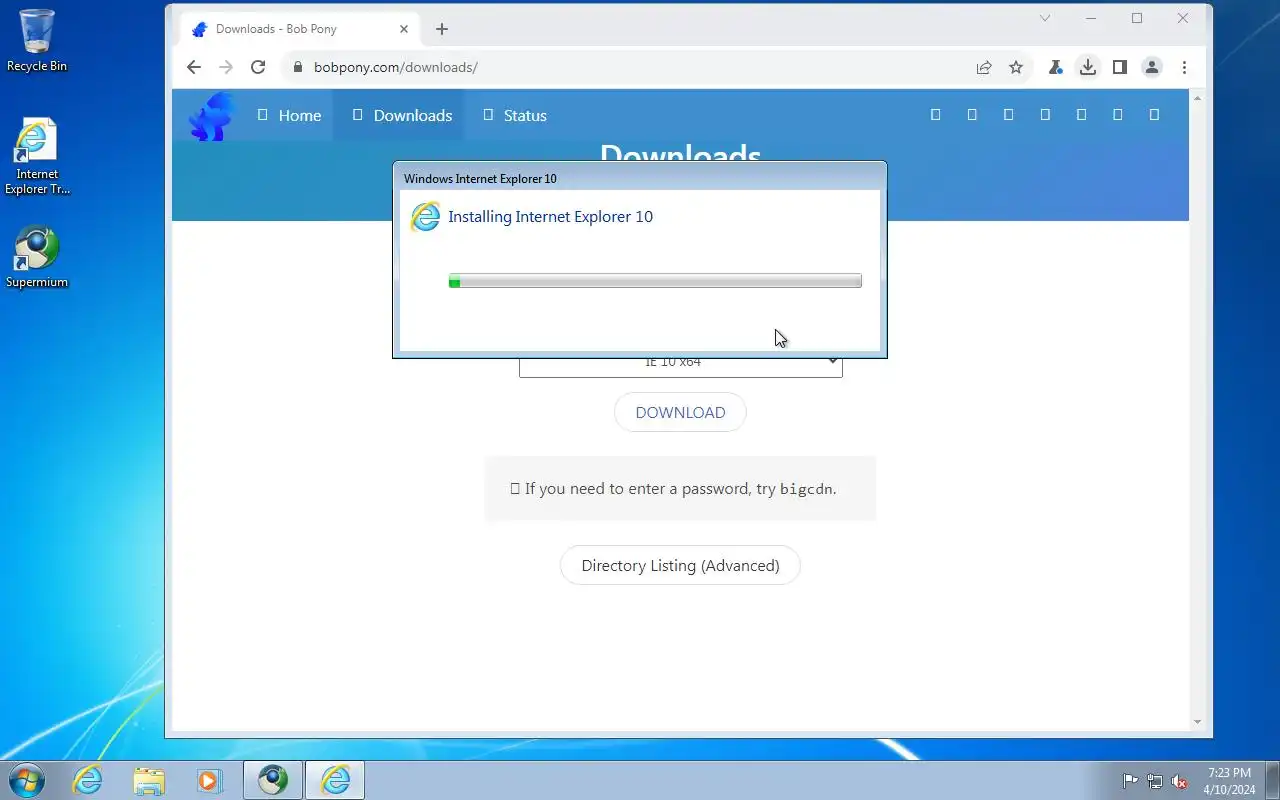Click the muted volume tray icon
This screenshot has width=1280, height=800.
click(x=1180, y=781)
